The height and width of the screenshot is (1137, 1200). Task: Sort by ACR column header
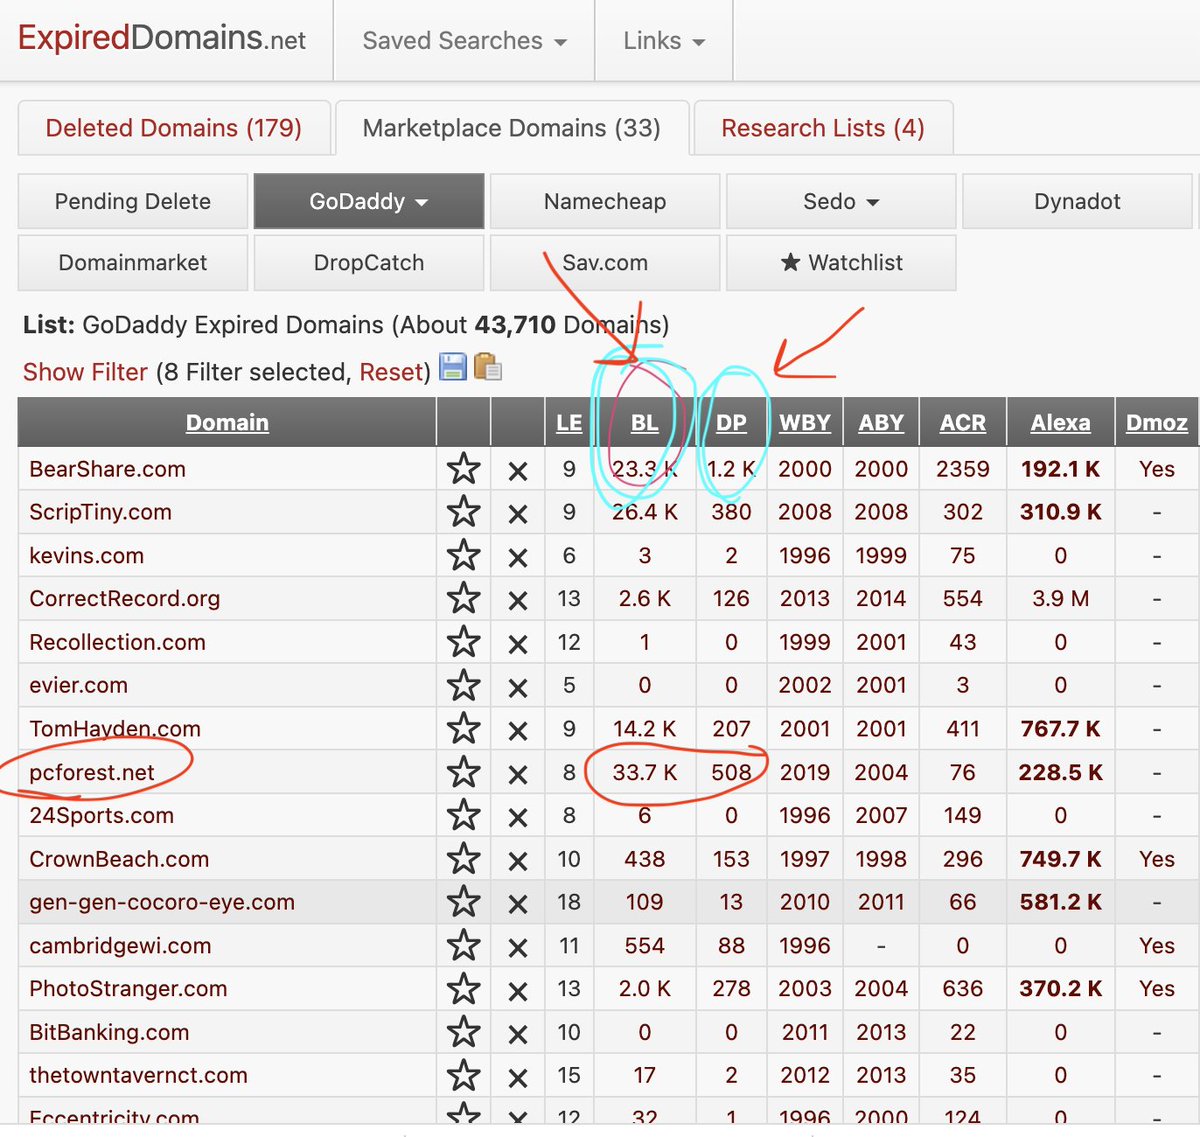click(x=963, y=422)
